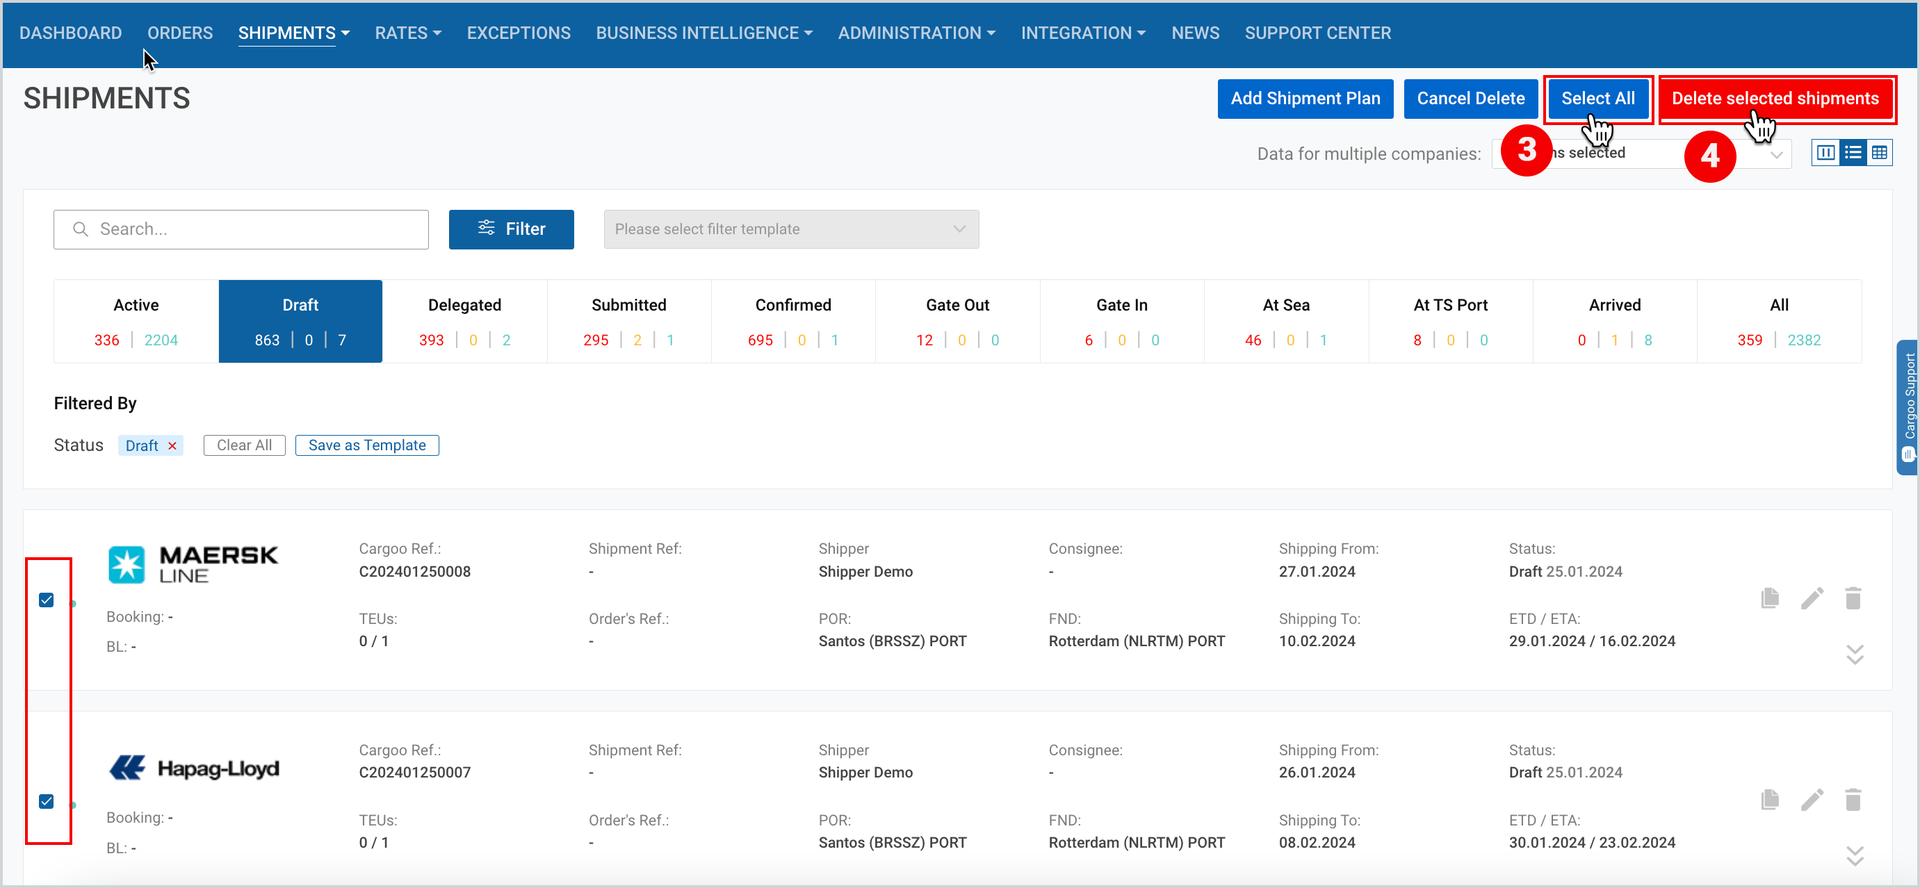The image size is (1920, 888).
Task: Edit the Maersk Line shipment
Action: pos(1812,598)
